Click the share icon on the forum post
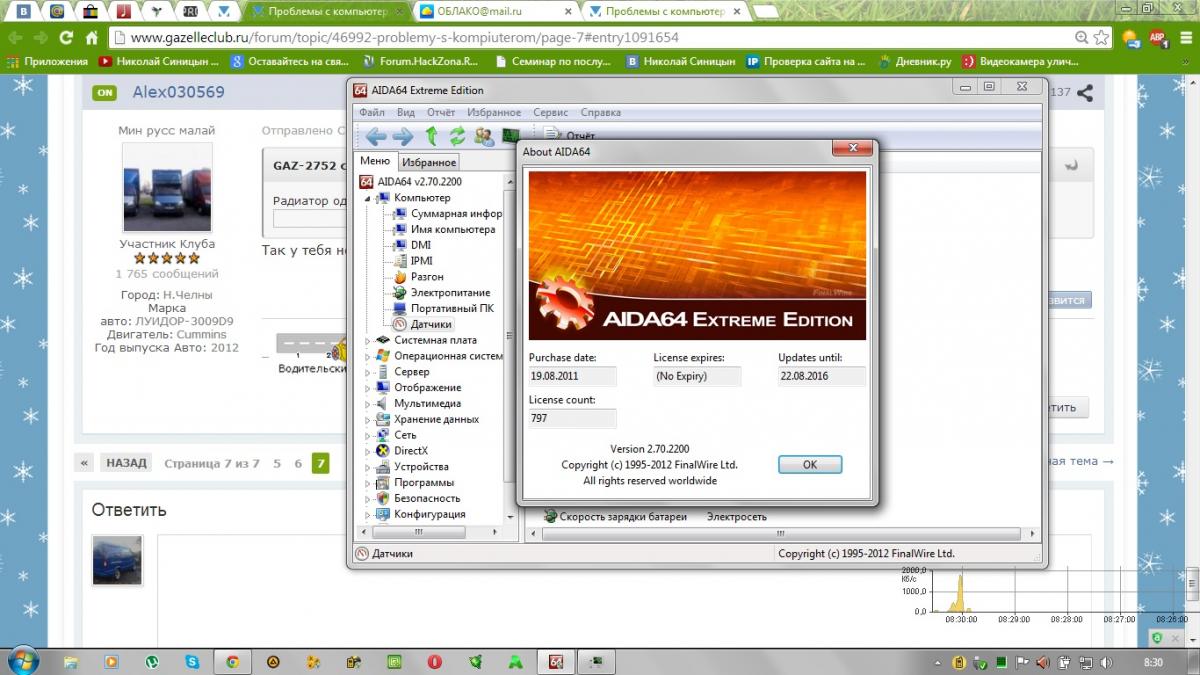 1084,93
